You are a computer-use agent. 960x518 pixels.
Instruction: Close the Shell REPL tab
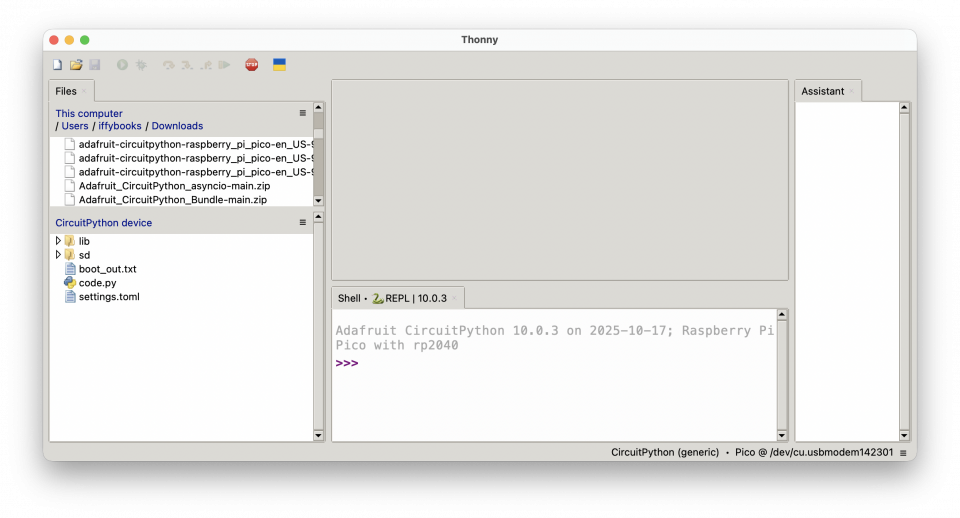454,298
